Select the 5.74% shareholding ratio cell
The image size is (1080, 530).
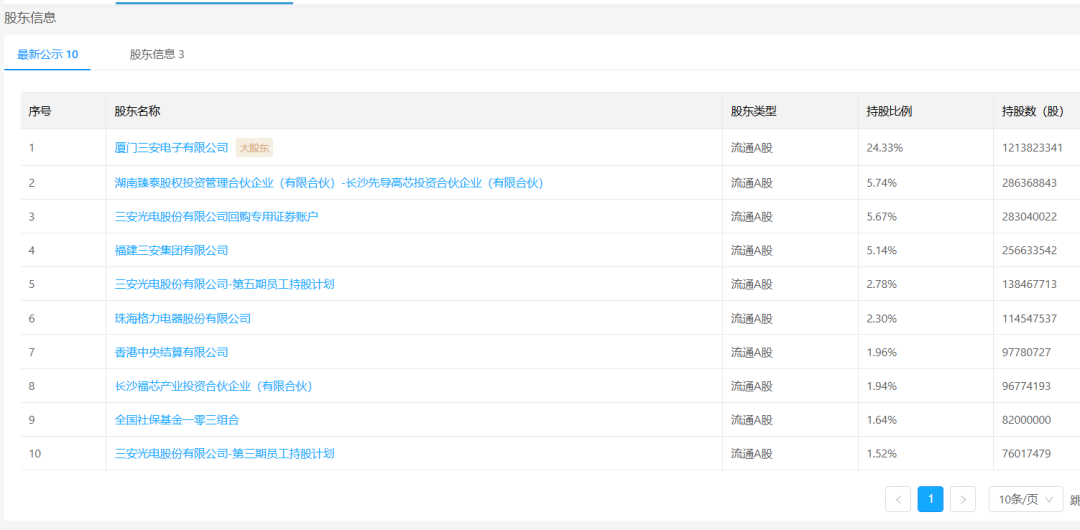pyautogui.click(x=882, y=183)
